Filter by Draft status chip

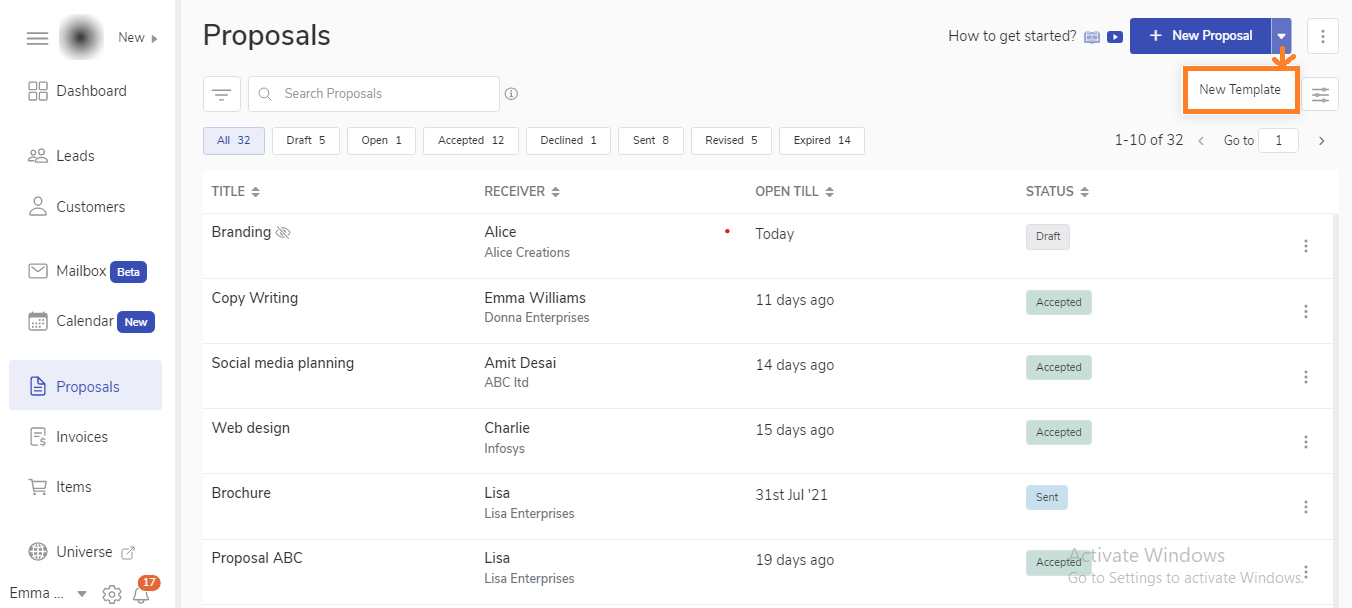(x=305, y=141)
